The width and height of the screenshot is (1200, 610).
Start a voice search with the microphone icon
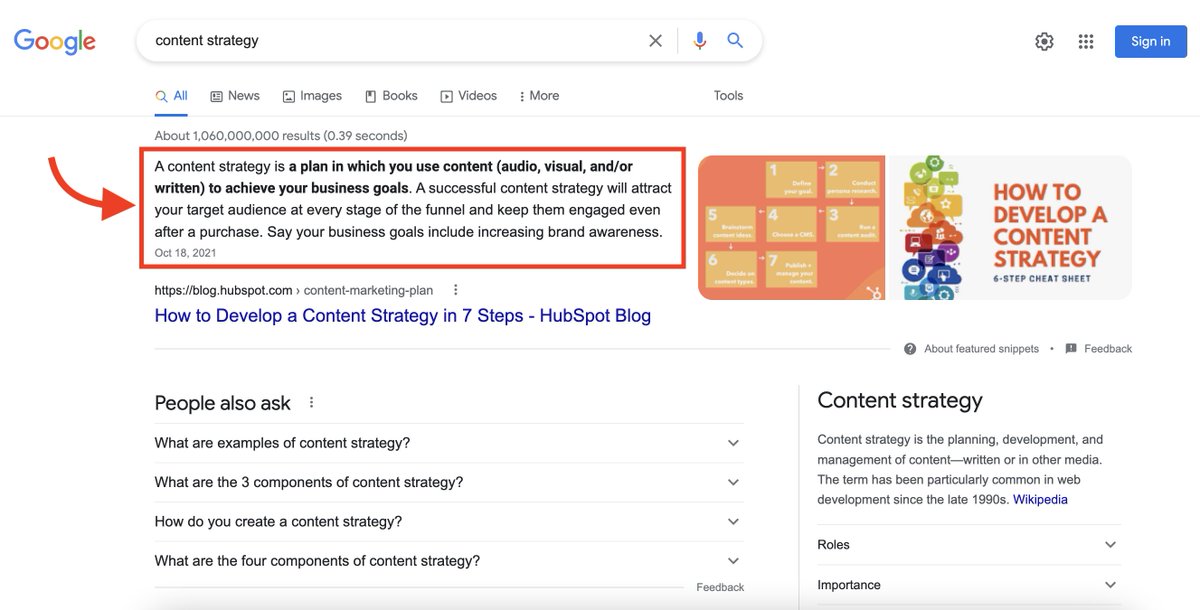pyautogui.click(x=699, y=40)
